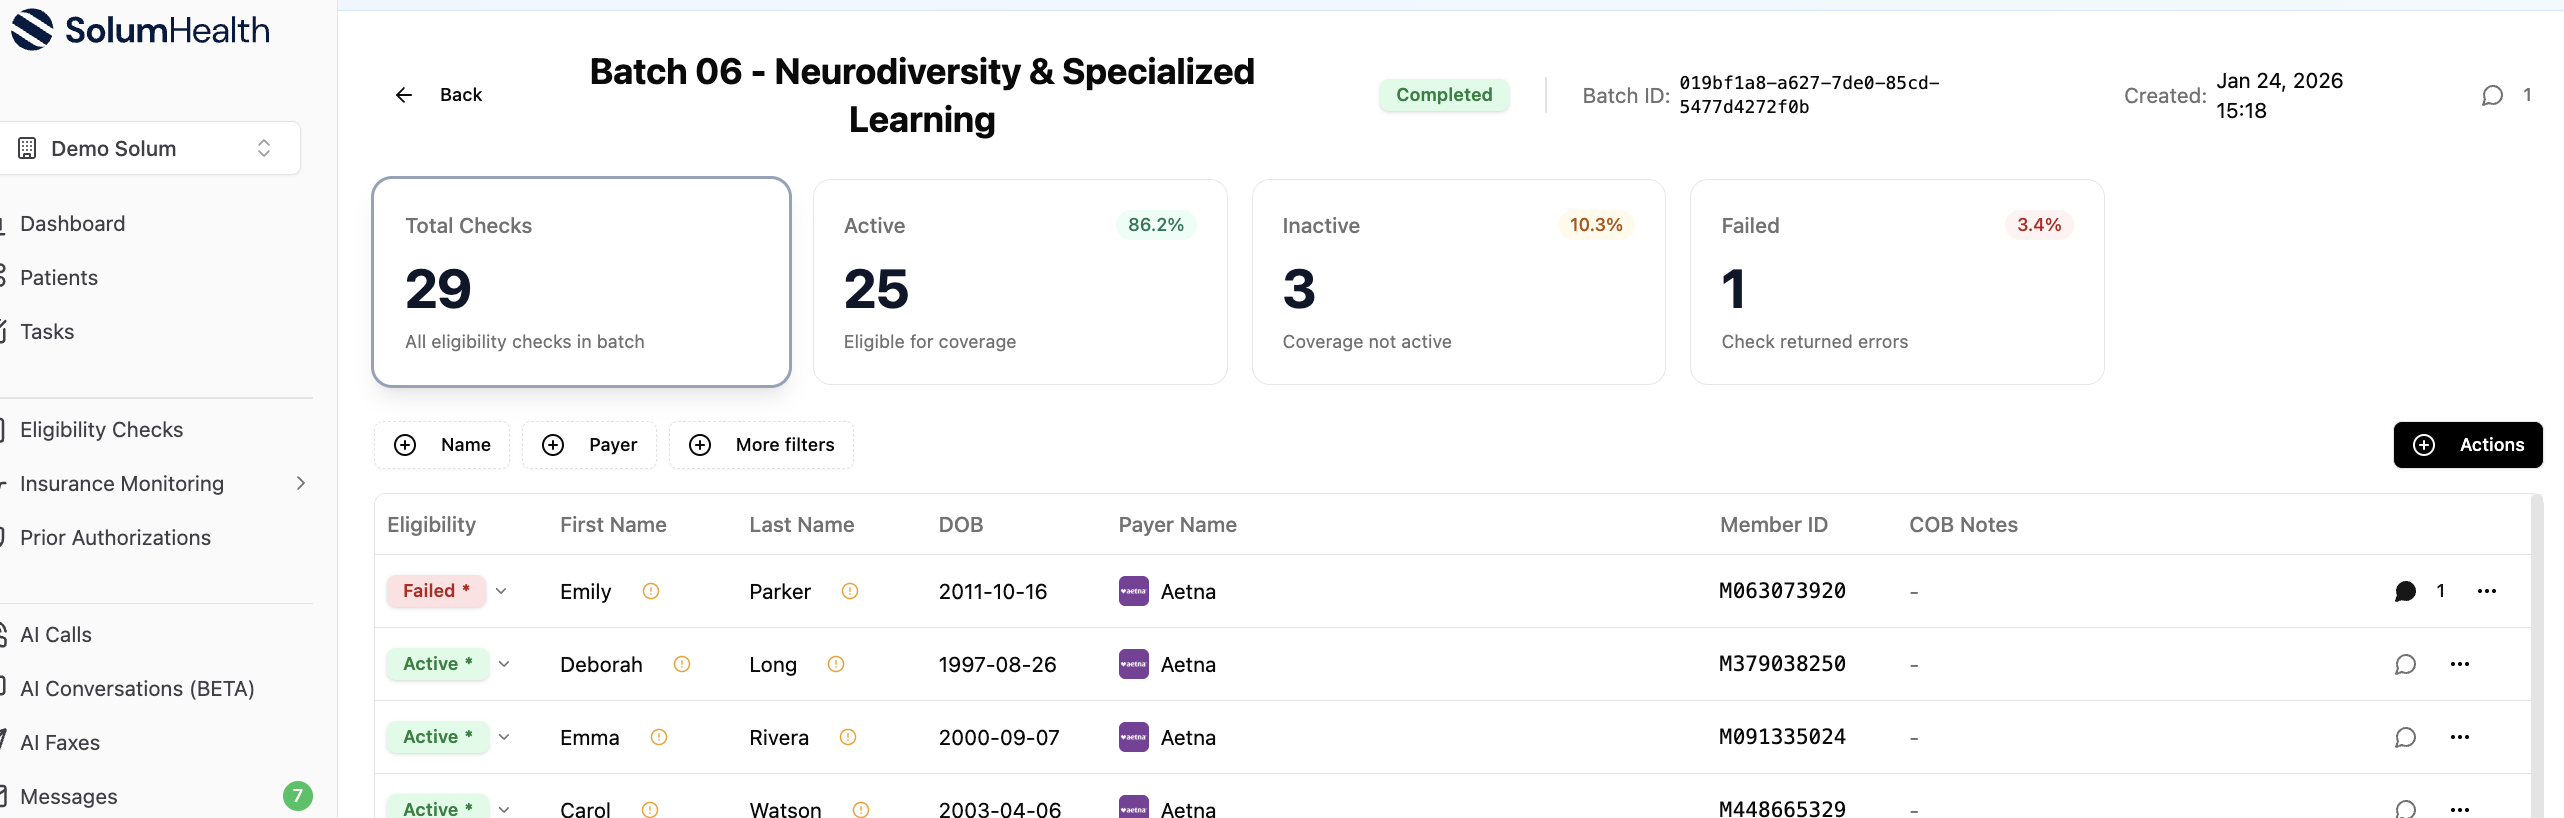Open Dashboard in sidebar
Image resolution: width=2564 pixels, height=818 pixels.
pyautogui.click(x=72, y=224)
